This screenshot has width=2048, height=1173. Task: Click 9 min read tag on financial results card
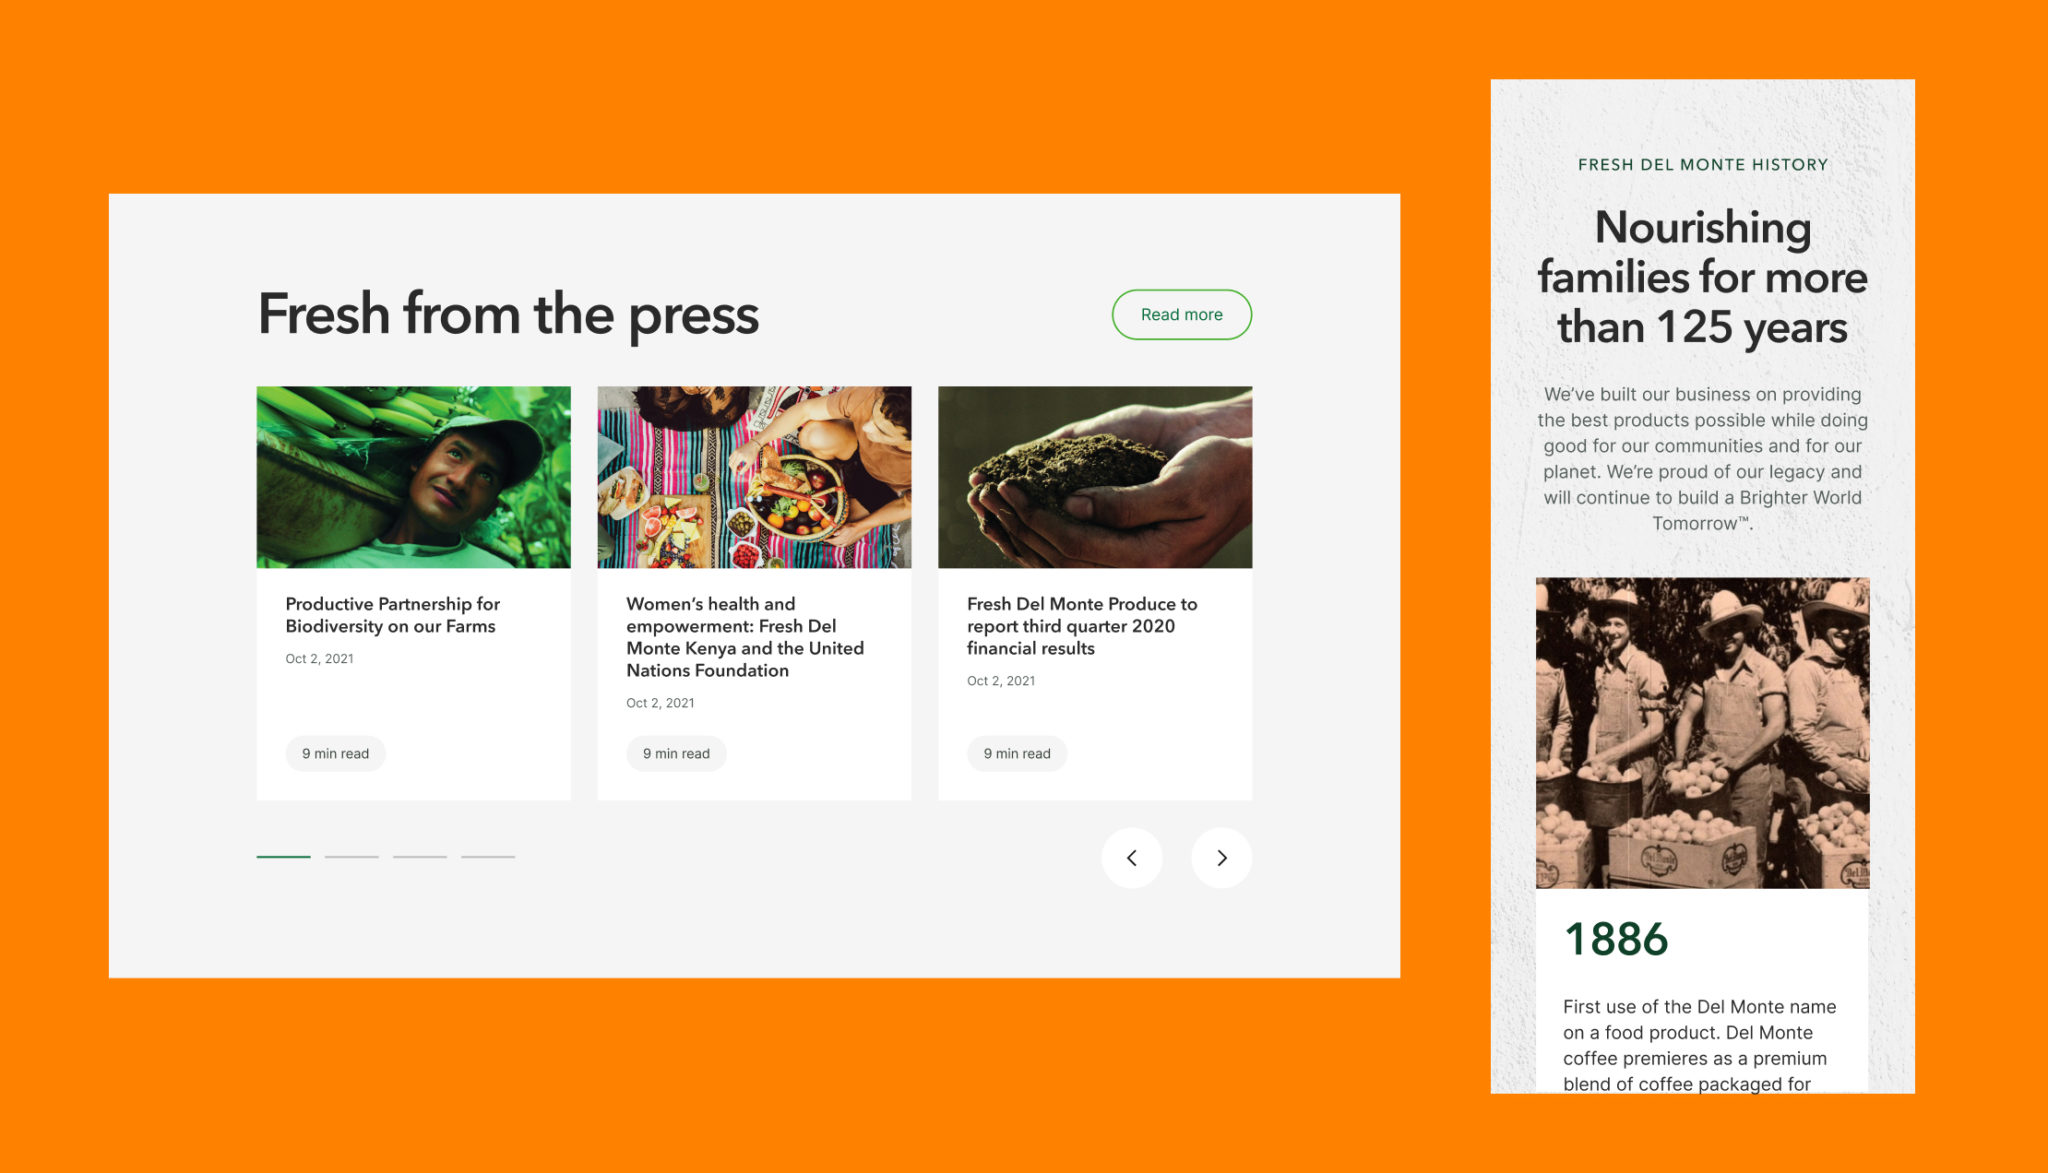click(x=1017, y=753)
